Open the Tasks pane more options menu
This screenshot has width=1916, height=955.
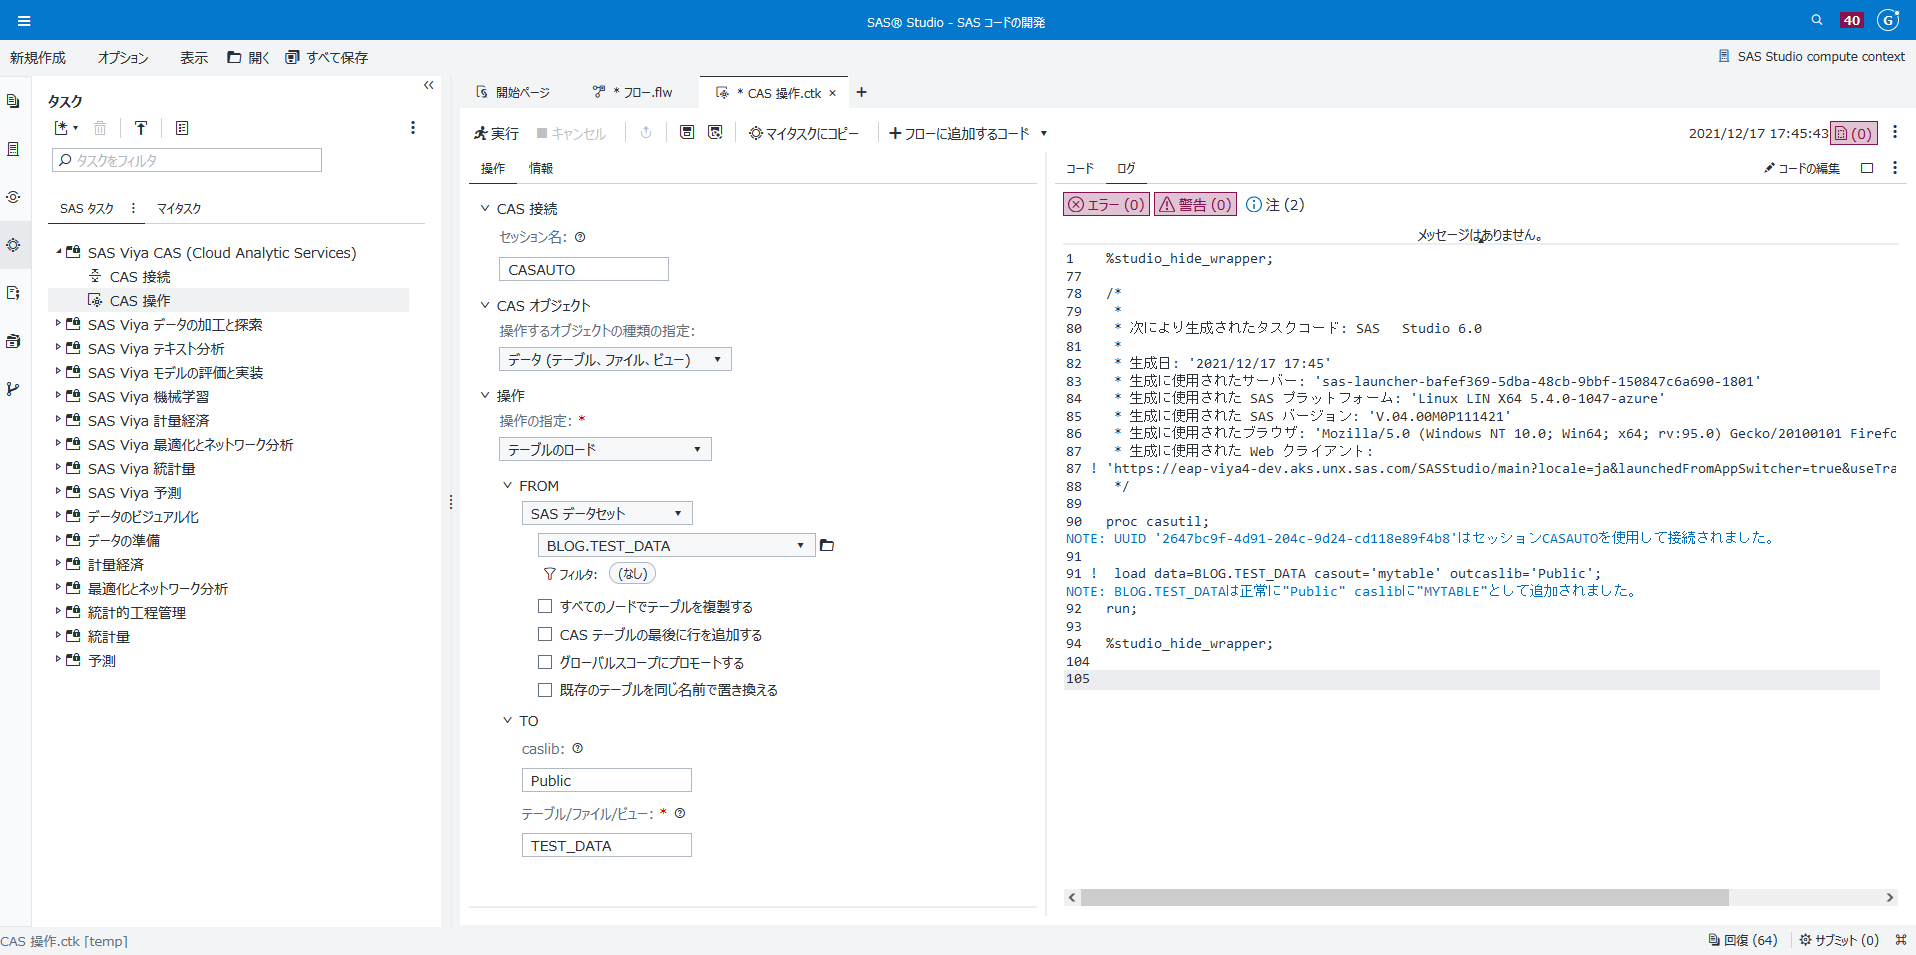pos(413,128)
